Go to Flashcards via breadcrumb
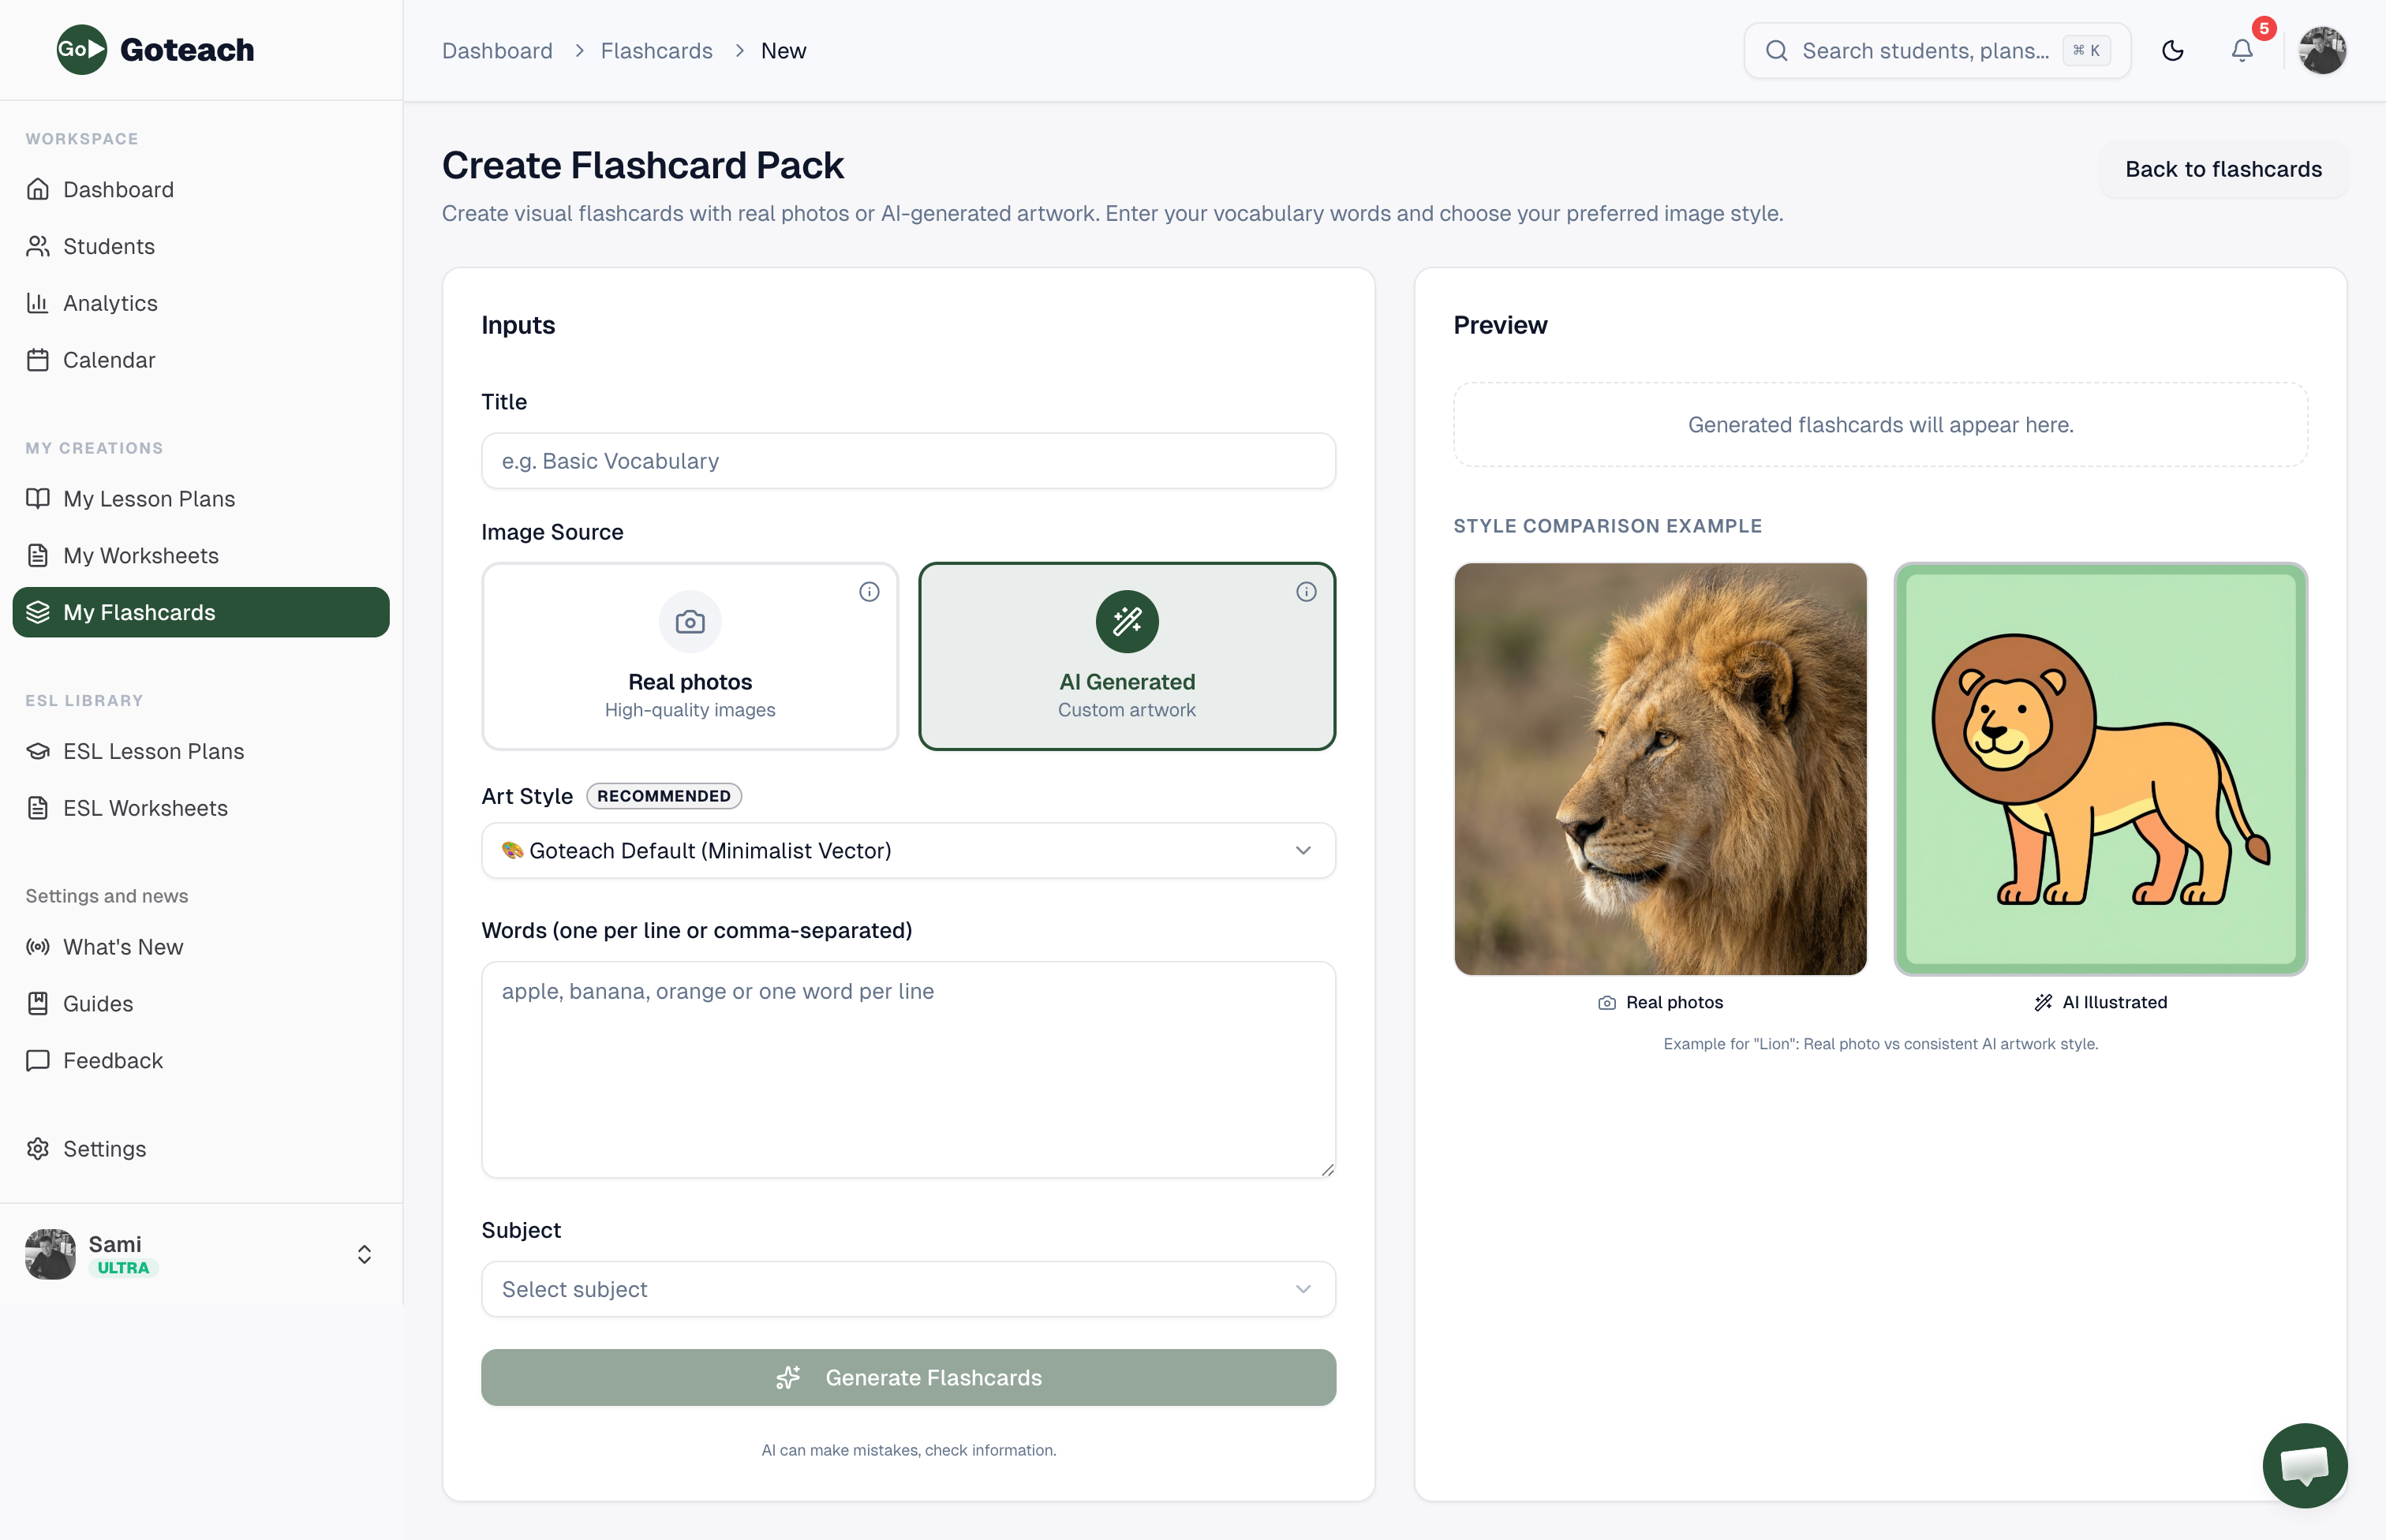This screenshot has height=1540, width=2386. pos(657,50)
